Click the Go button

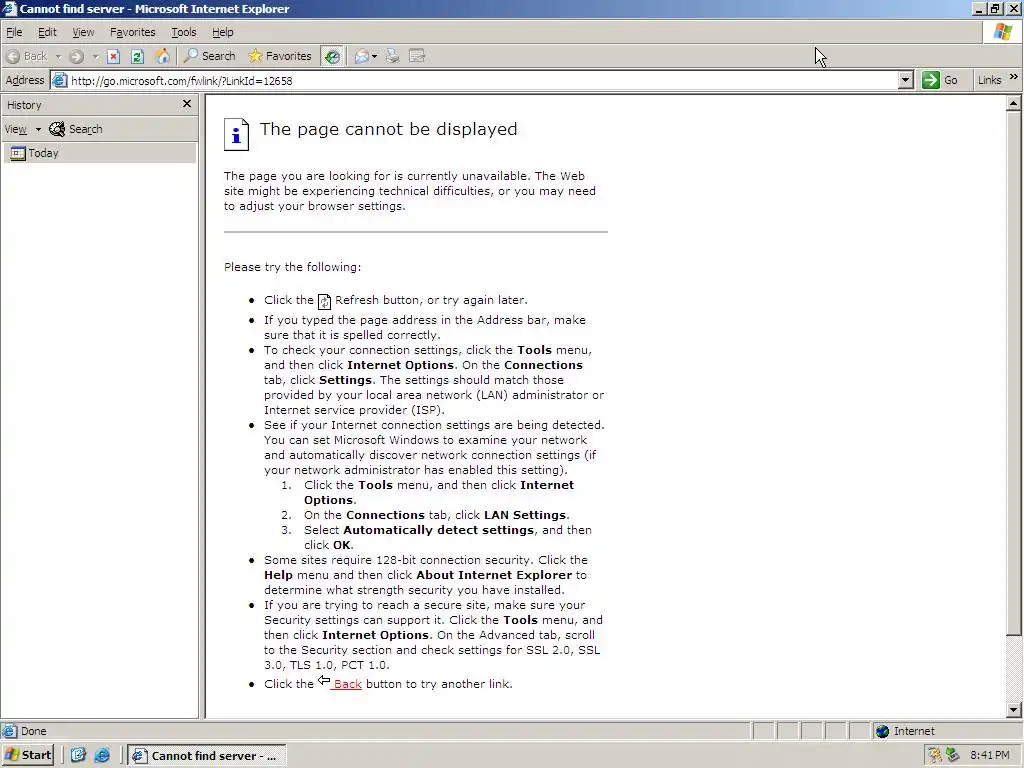(x=940, y=80)
